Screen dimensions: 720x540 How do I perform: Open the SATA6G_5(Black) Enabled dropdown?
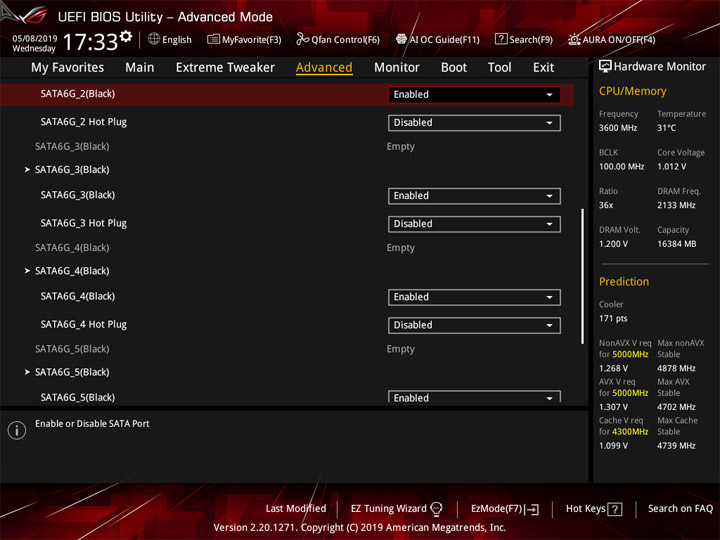474,397
